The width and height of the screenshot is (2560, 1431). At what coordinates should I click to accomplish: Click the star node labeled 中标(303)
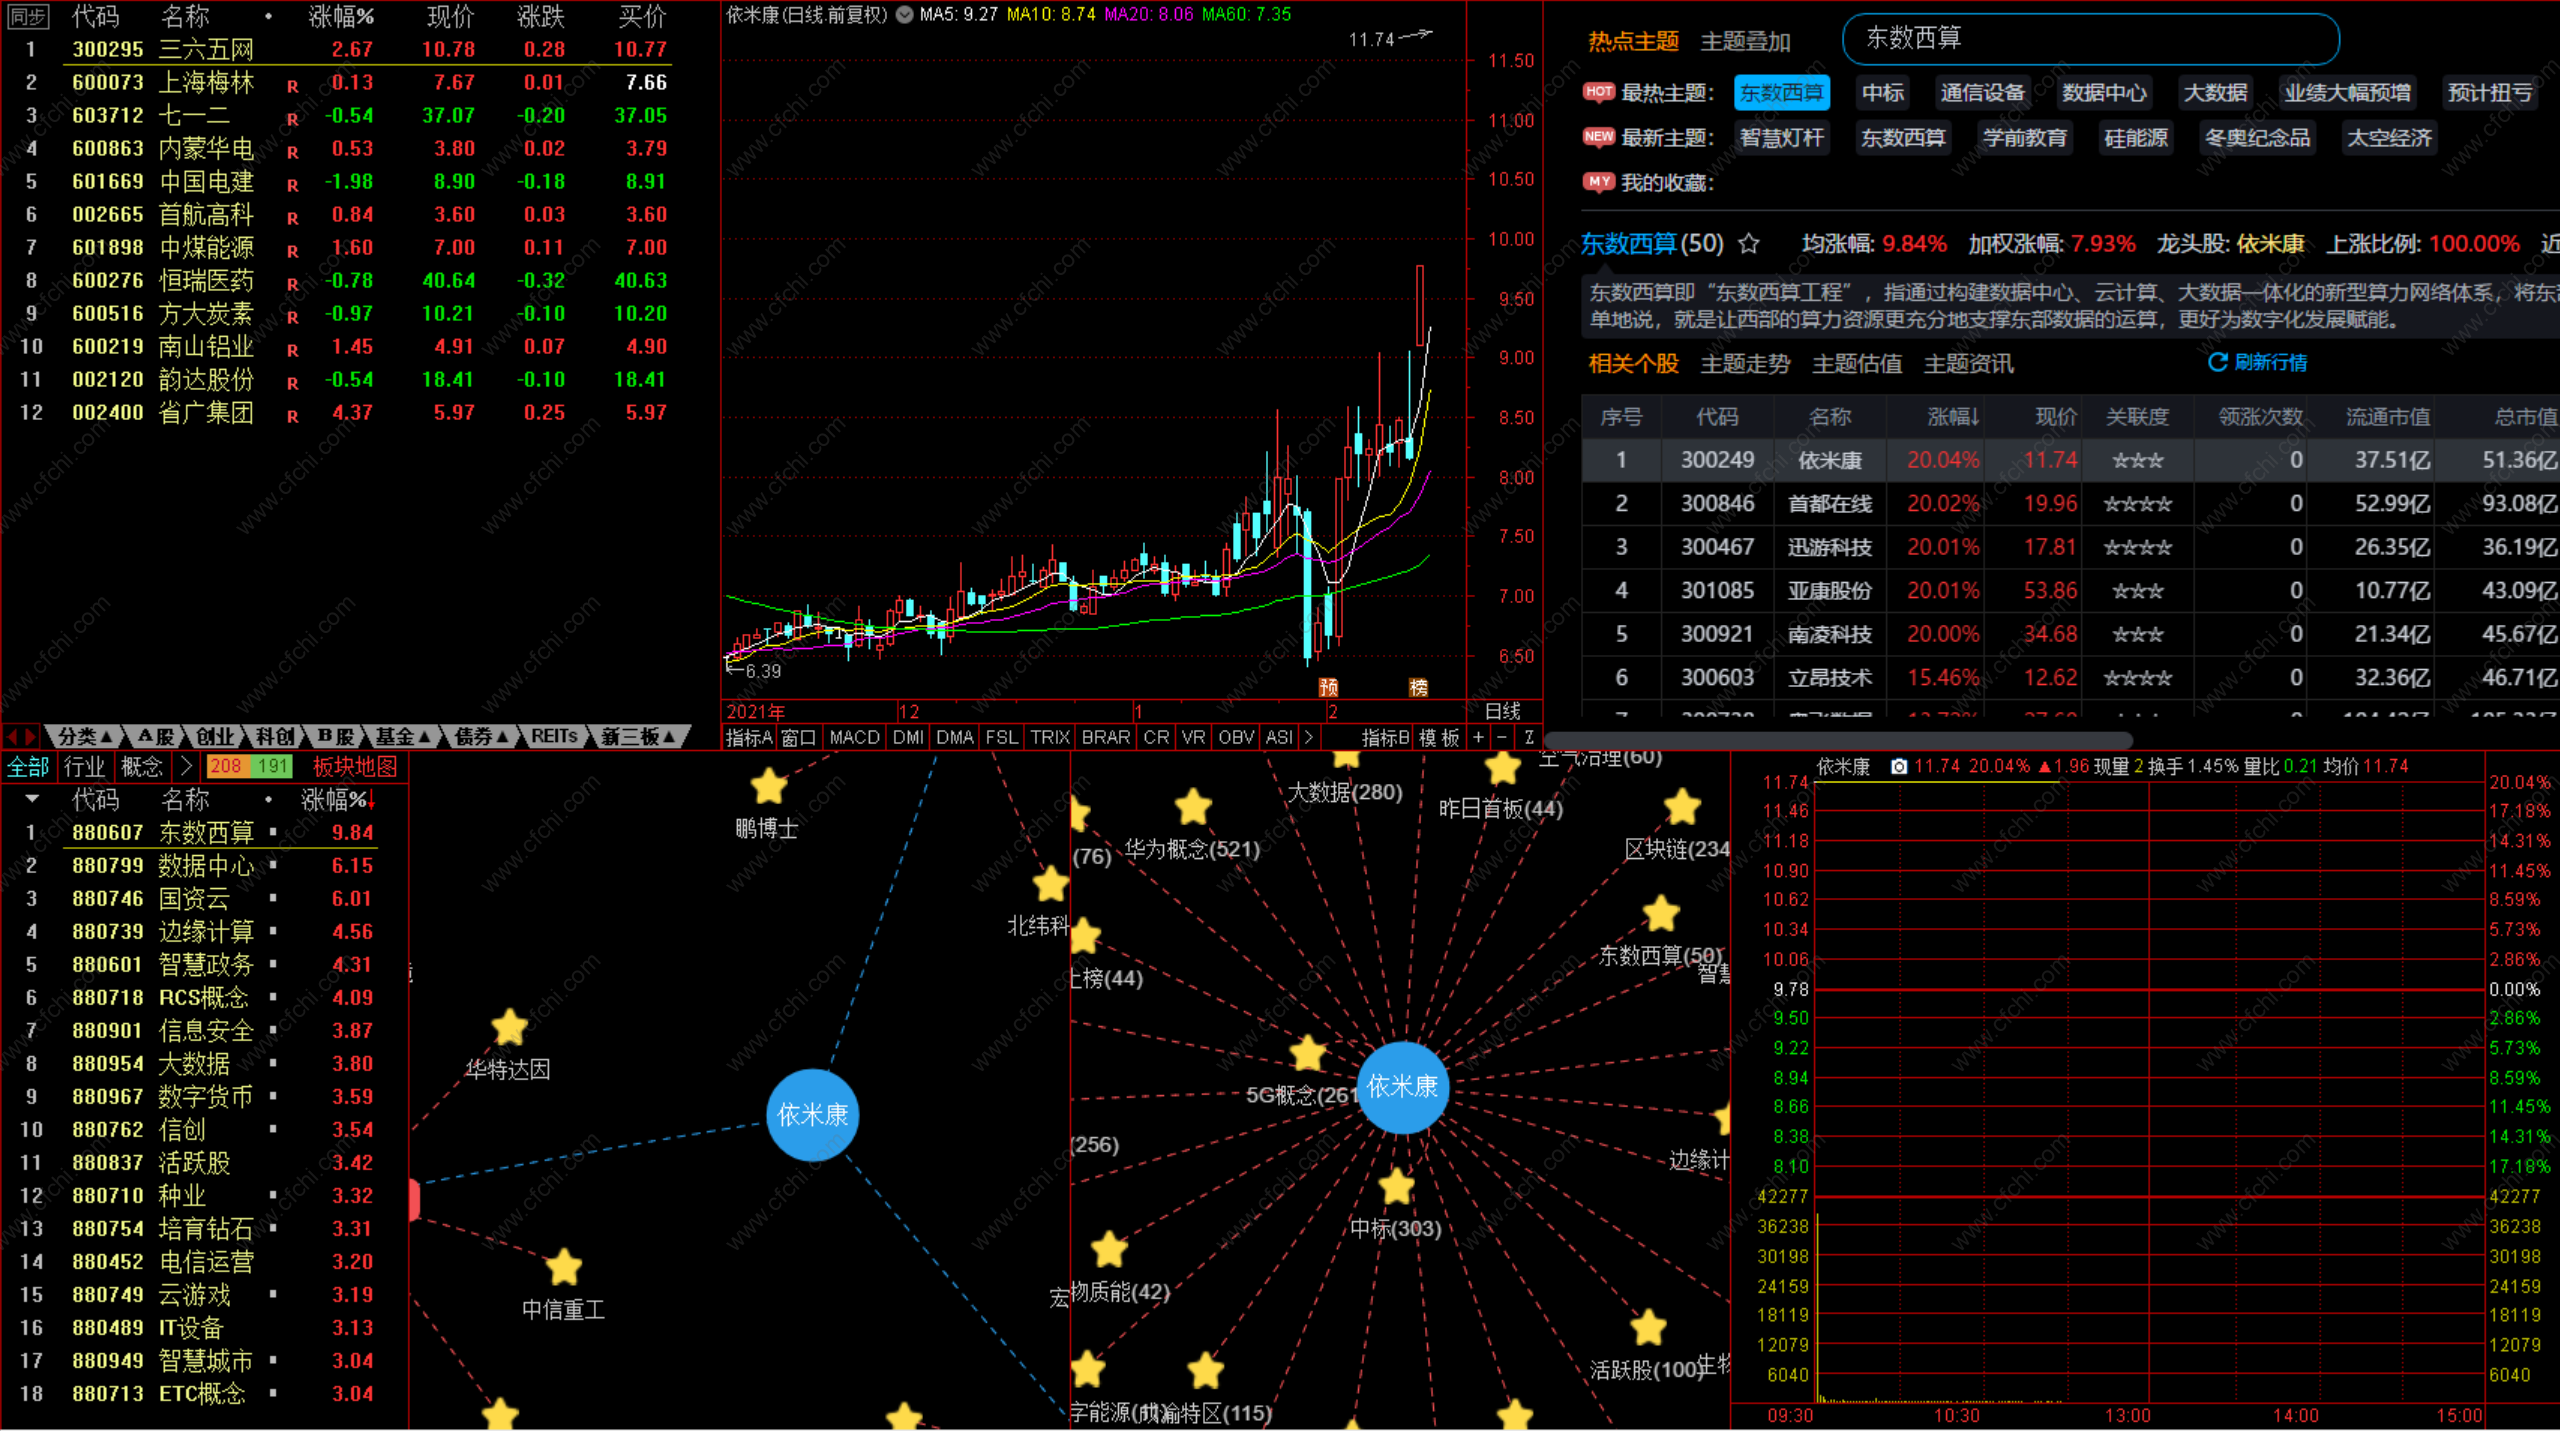(1396, 1188)
